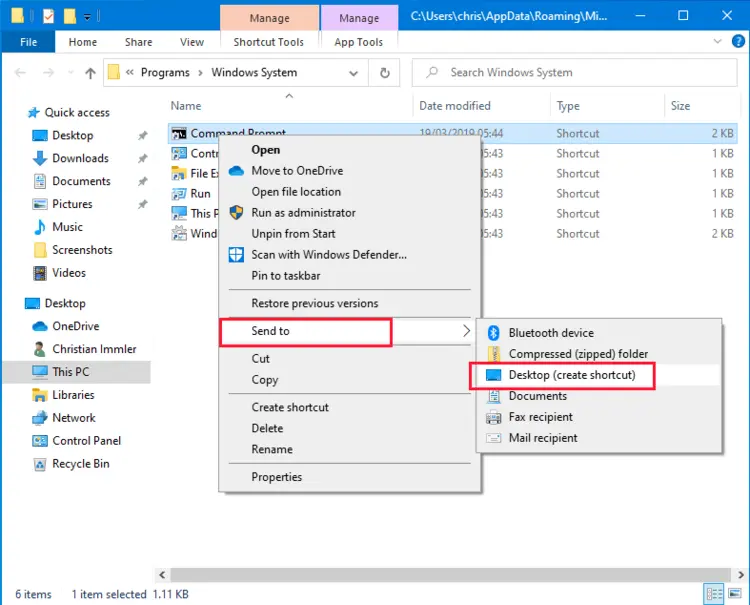Focus the Search Windows System box
Image resolution: width=750 pixels, height=605 pixels.
[574, 73]
